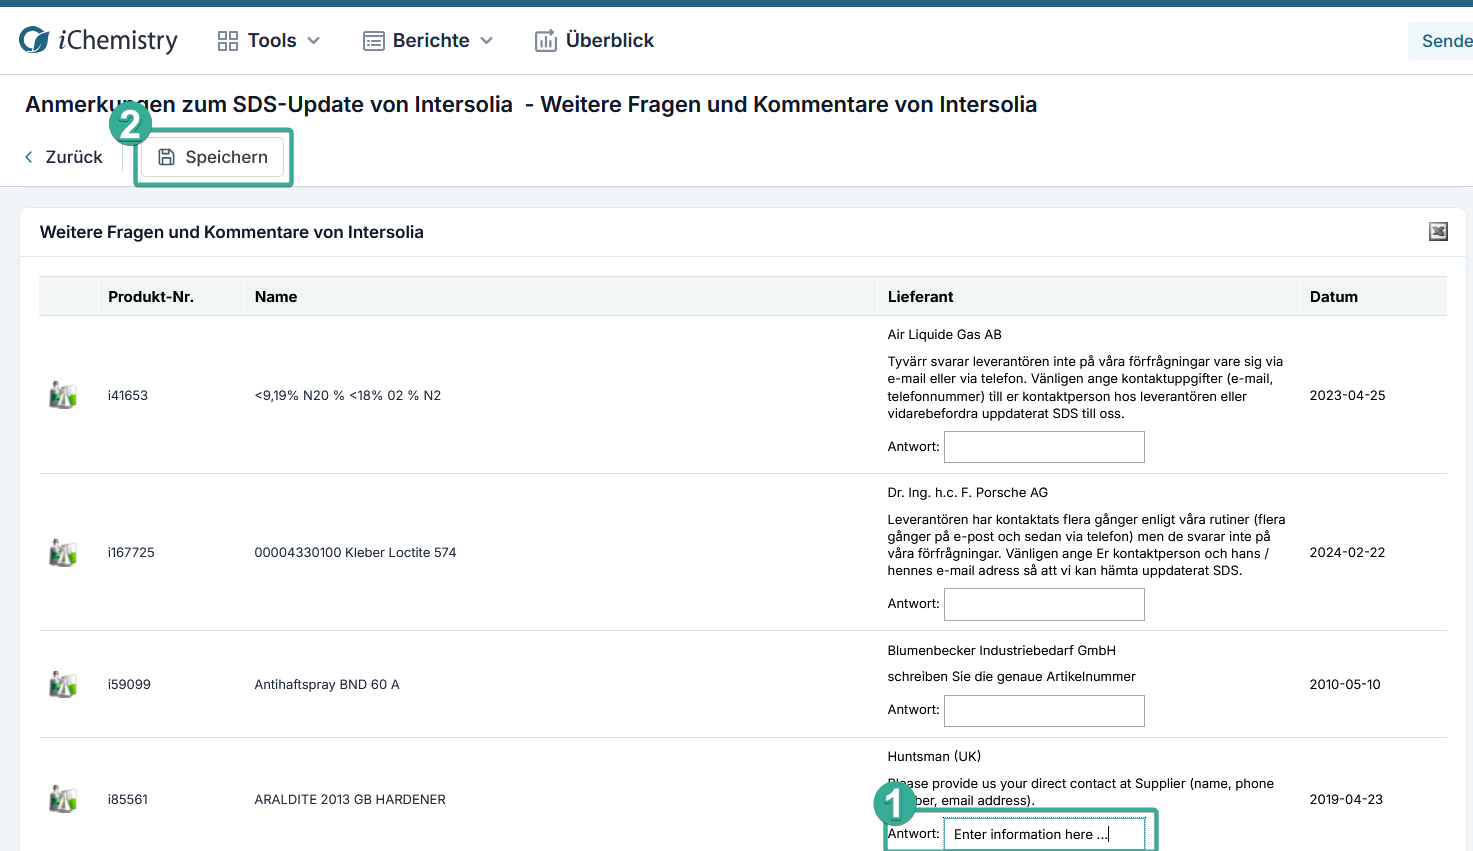Image resolution: width=1473 pixels, height=851 pixels.
Task: Click panel title 'Weitere Fragen und Kommentare von Intersolia'
Action: [232, 232]
